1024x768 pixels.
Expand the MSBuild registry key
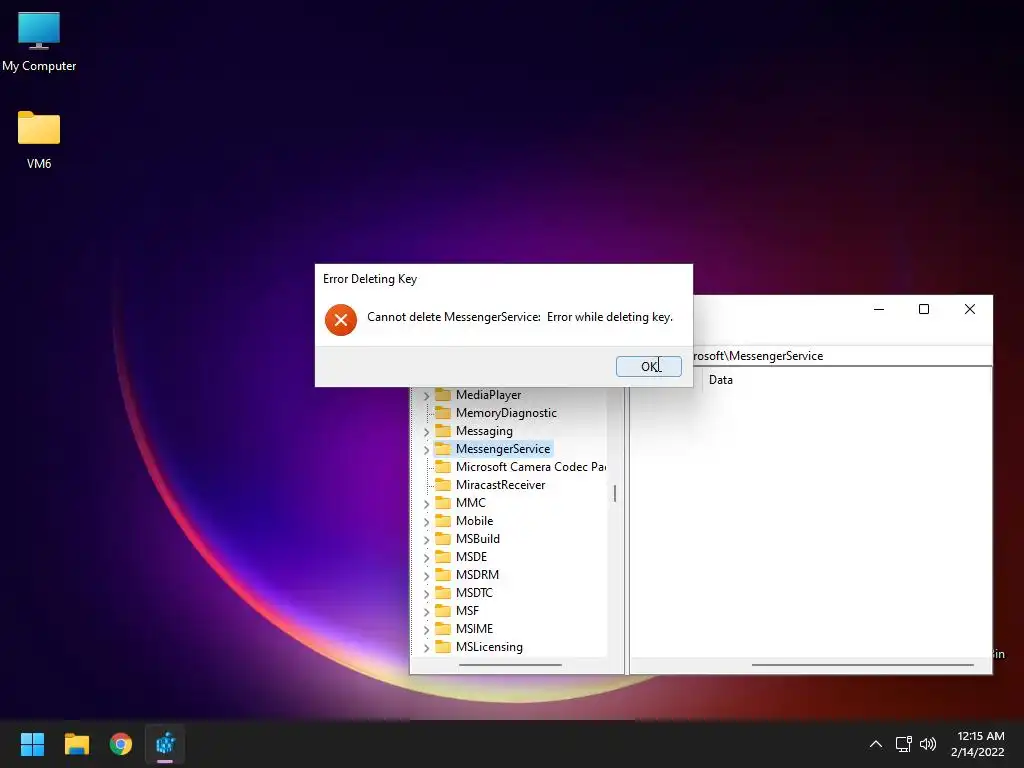point(426,539)
